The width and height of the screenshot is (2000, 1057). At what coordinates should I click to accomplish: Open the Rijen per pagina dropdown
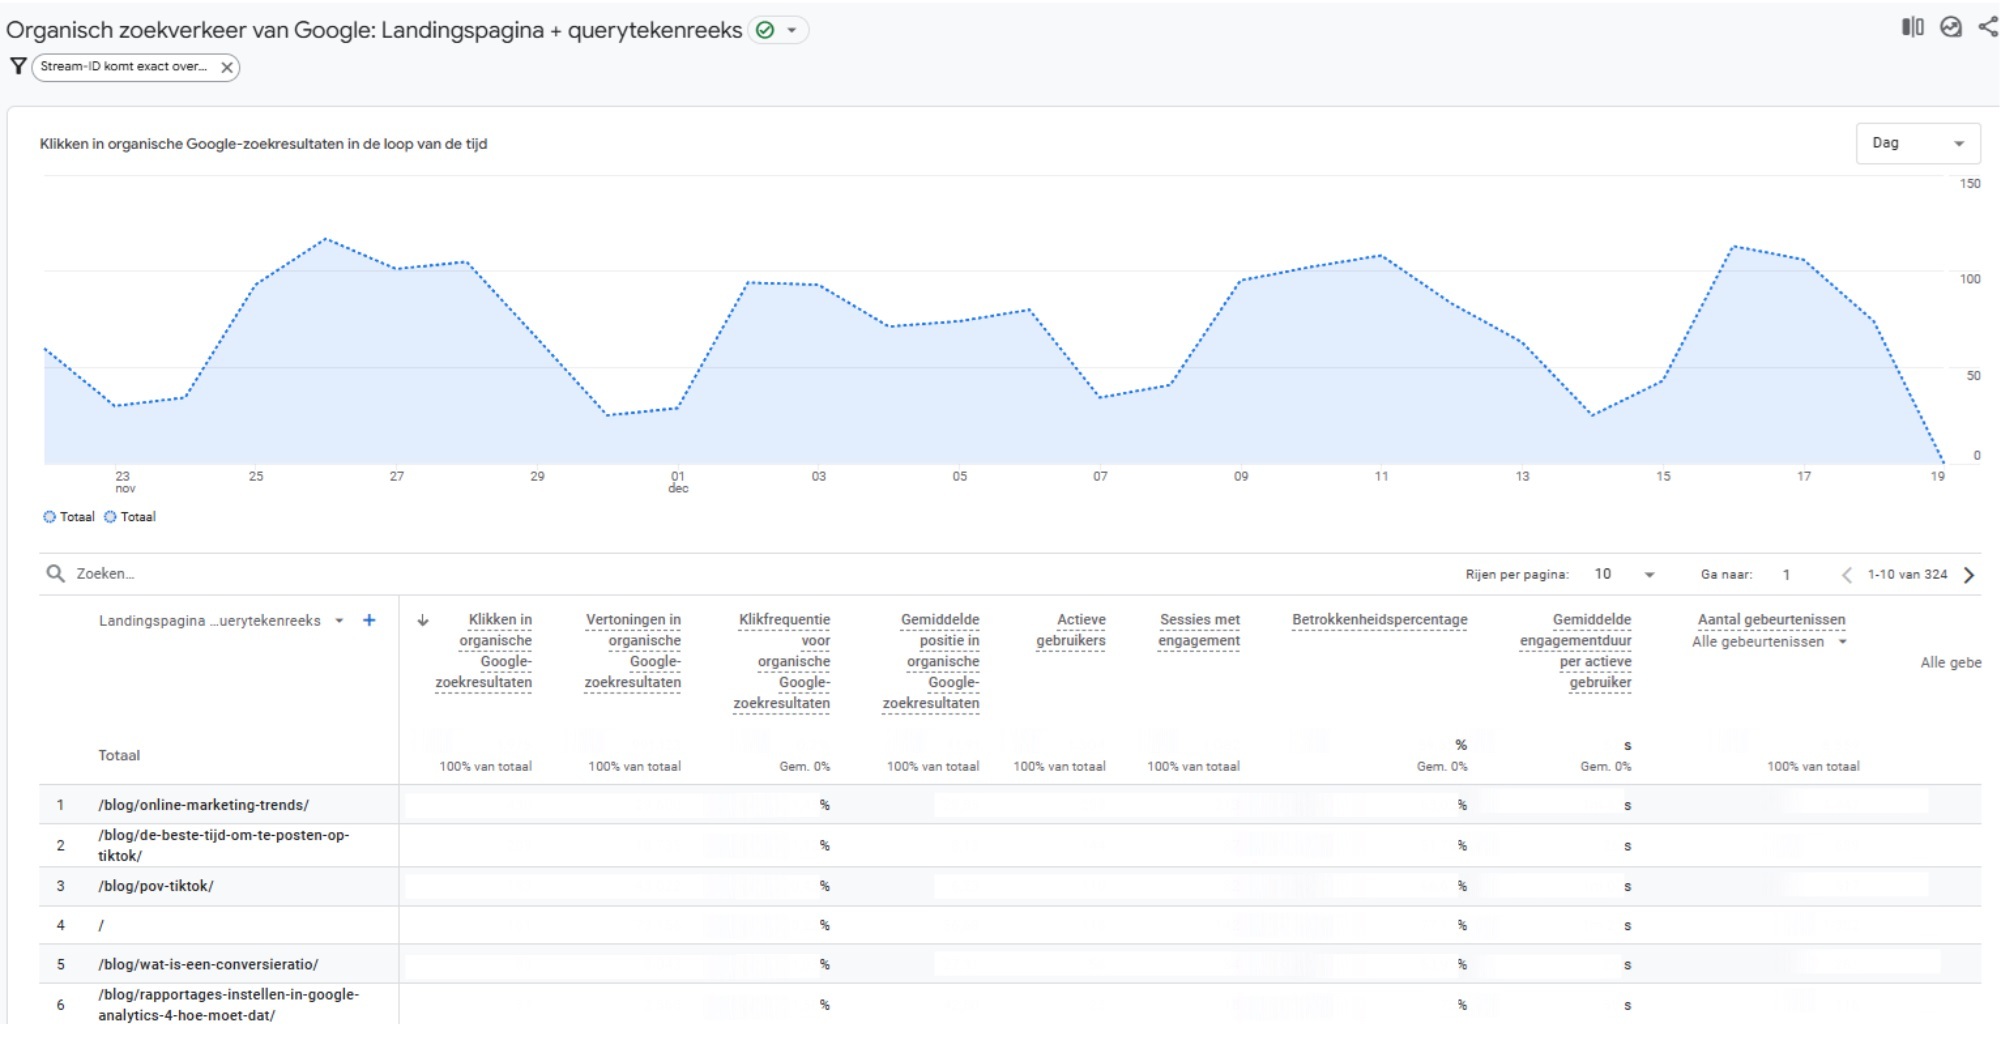point(1624,574)
